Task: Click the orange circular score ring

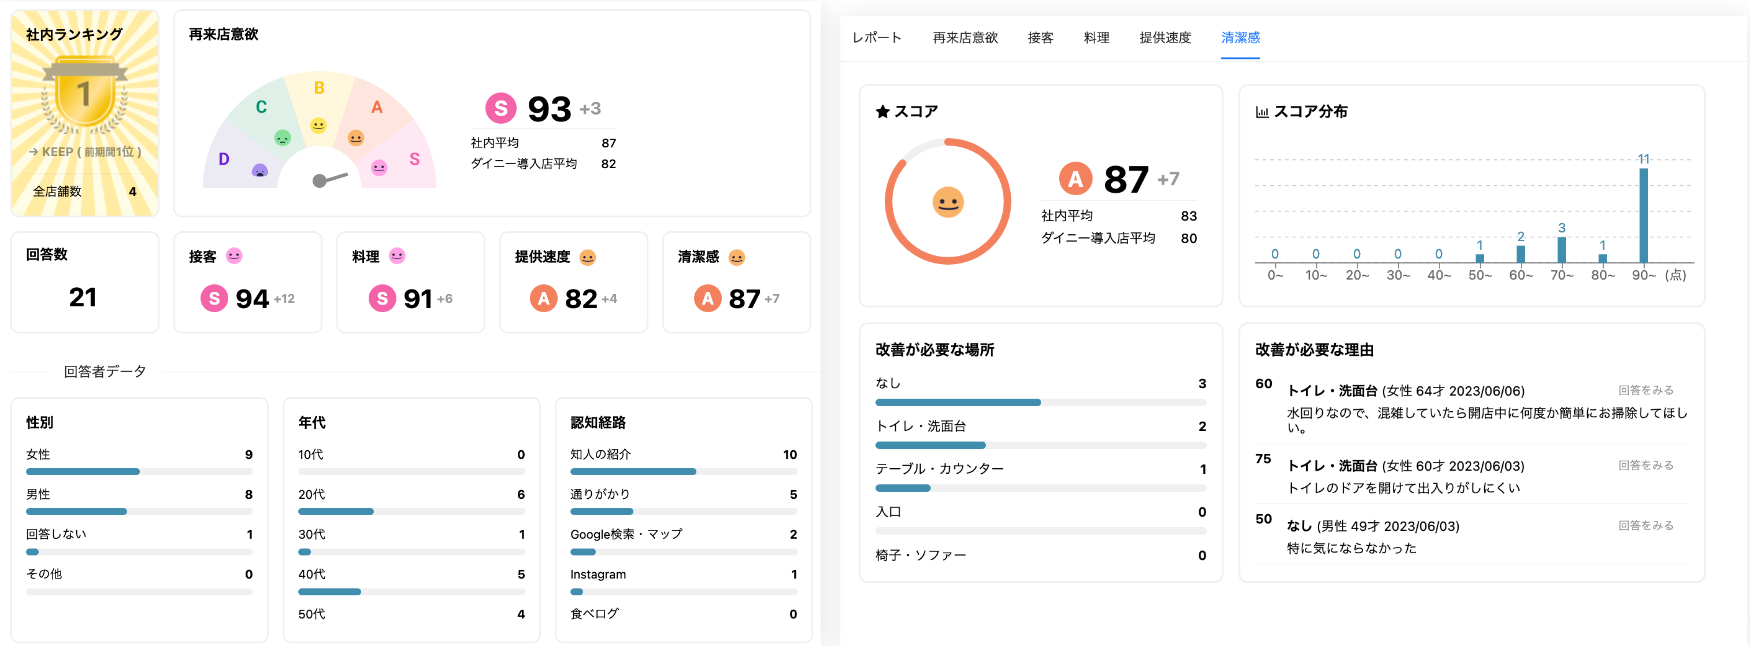Action: coord(948,201)
